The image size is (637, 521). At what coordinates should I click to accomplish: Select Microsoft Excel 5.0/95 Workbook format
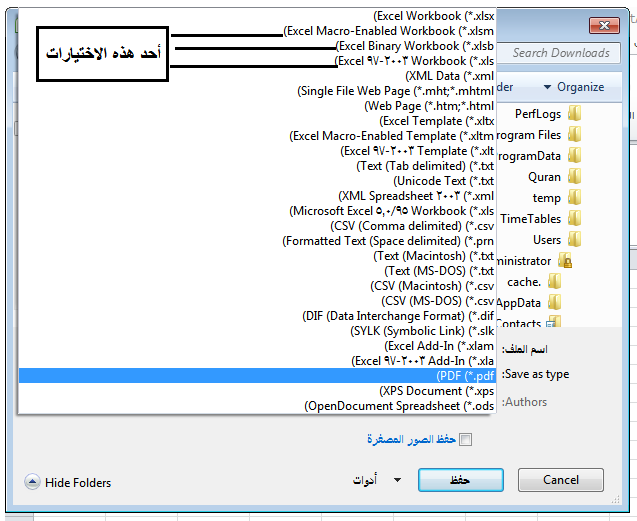(x=257, y=211)
